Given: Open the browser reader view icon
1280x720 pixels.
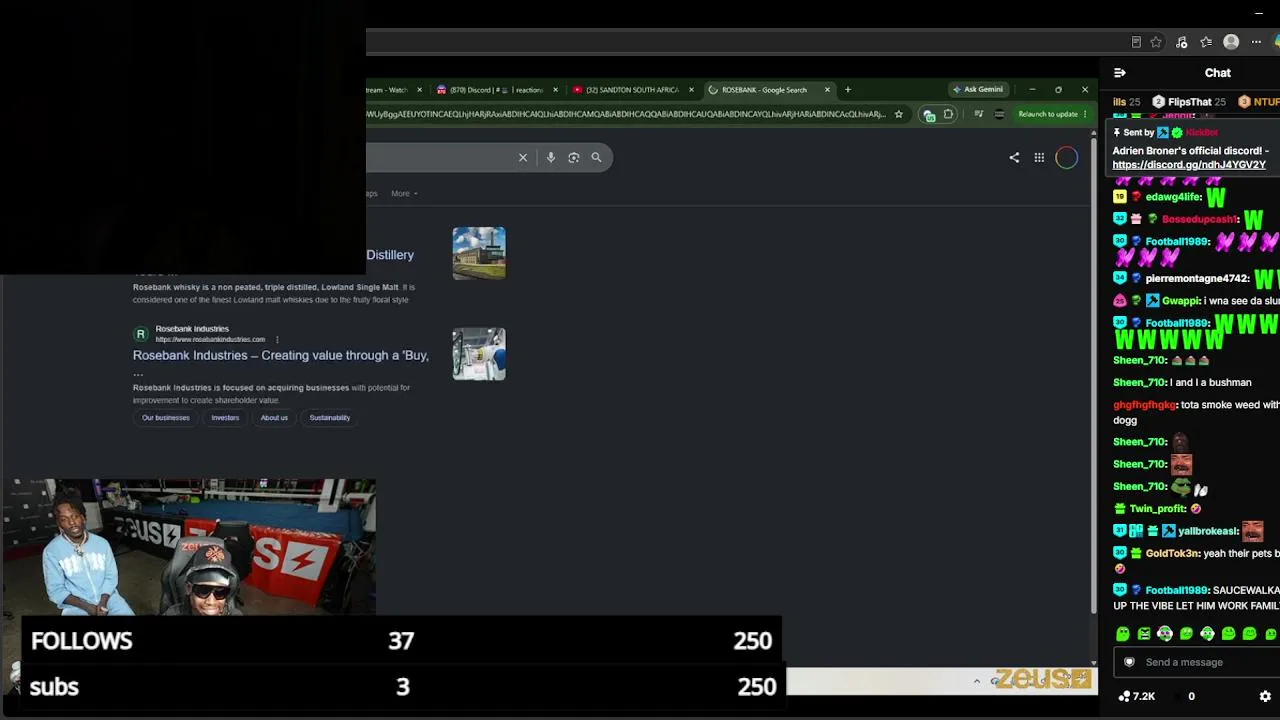Looking at the screenshot, I should tap(1136, 42).
